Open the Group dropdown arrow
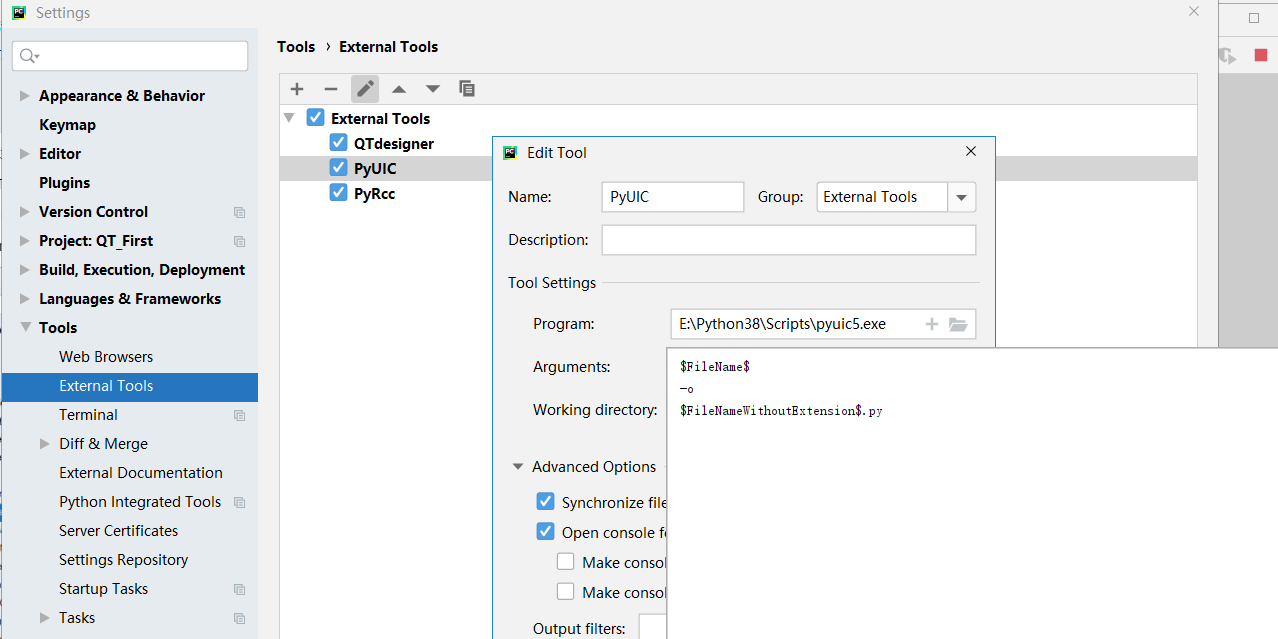1278x639 pixels. coord(961,197)
